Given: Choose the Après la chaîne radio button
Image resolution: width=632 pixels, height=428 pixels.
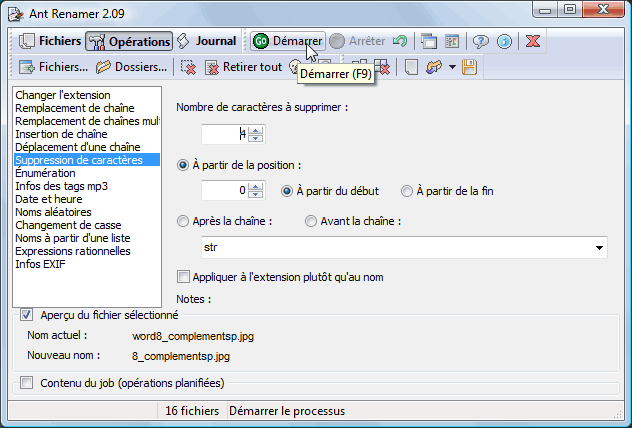Looking at the screenshot, I should (x=183, y=221).
